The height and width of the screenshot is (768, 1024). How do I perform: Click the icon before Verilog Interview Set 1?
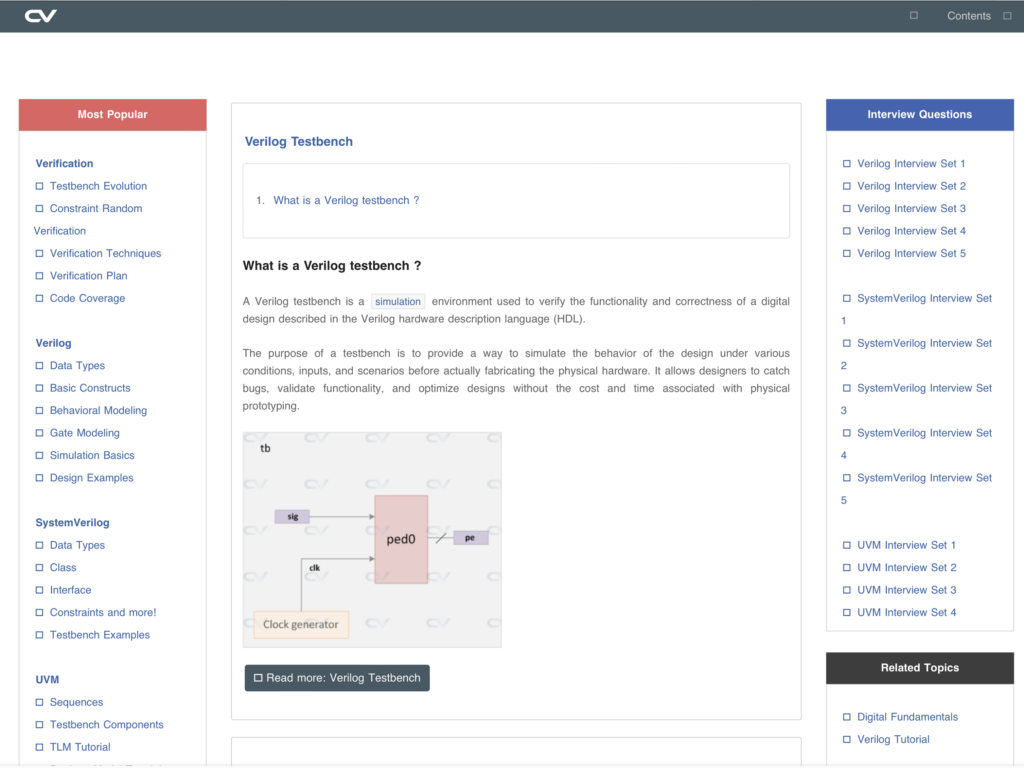click(x=847, y=164)
